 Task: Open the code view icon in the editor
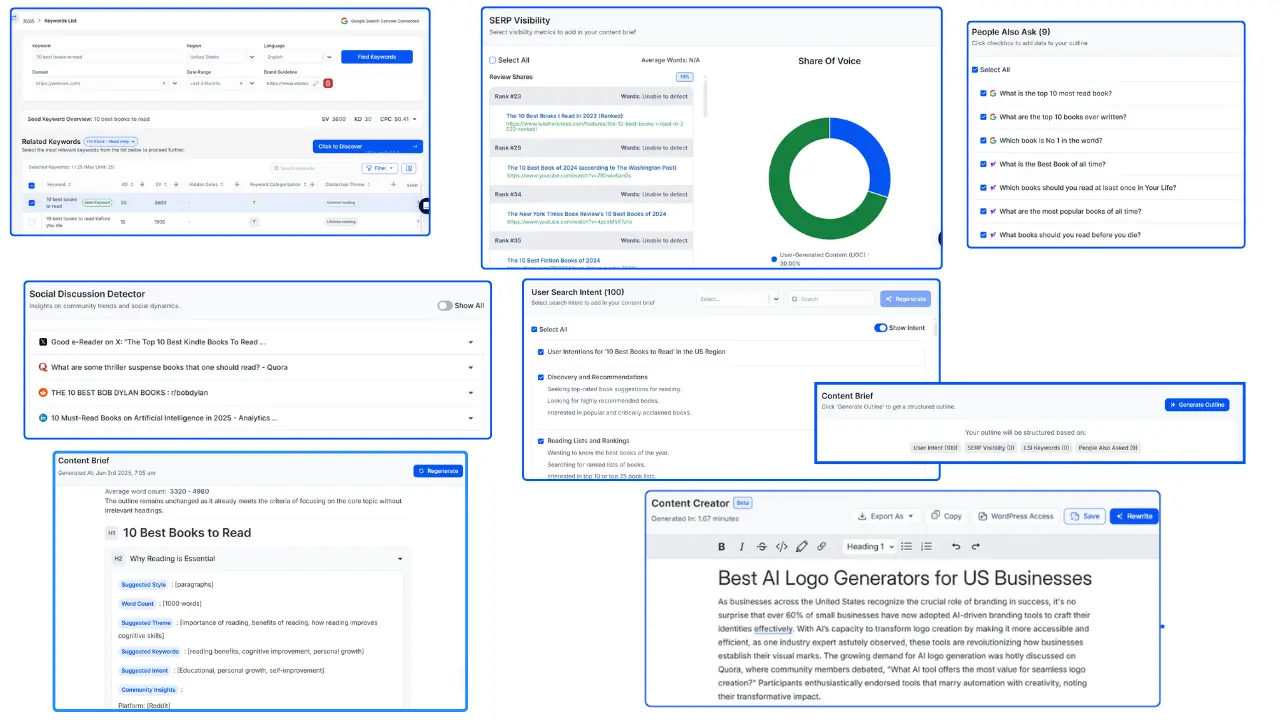(x=782, y=546)
